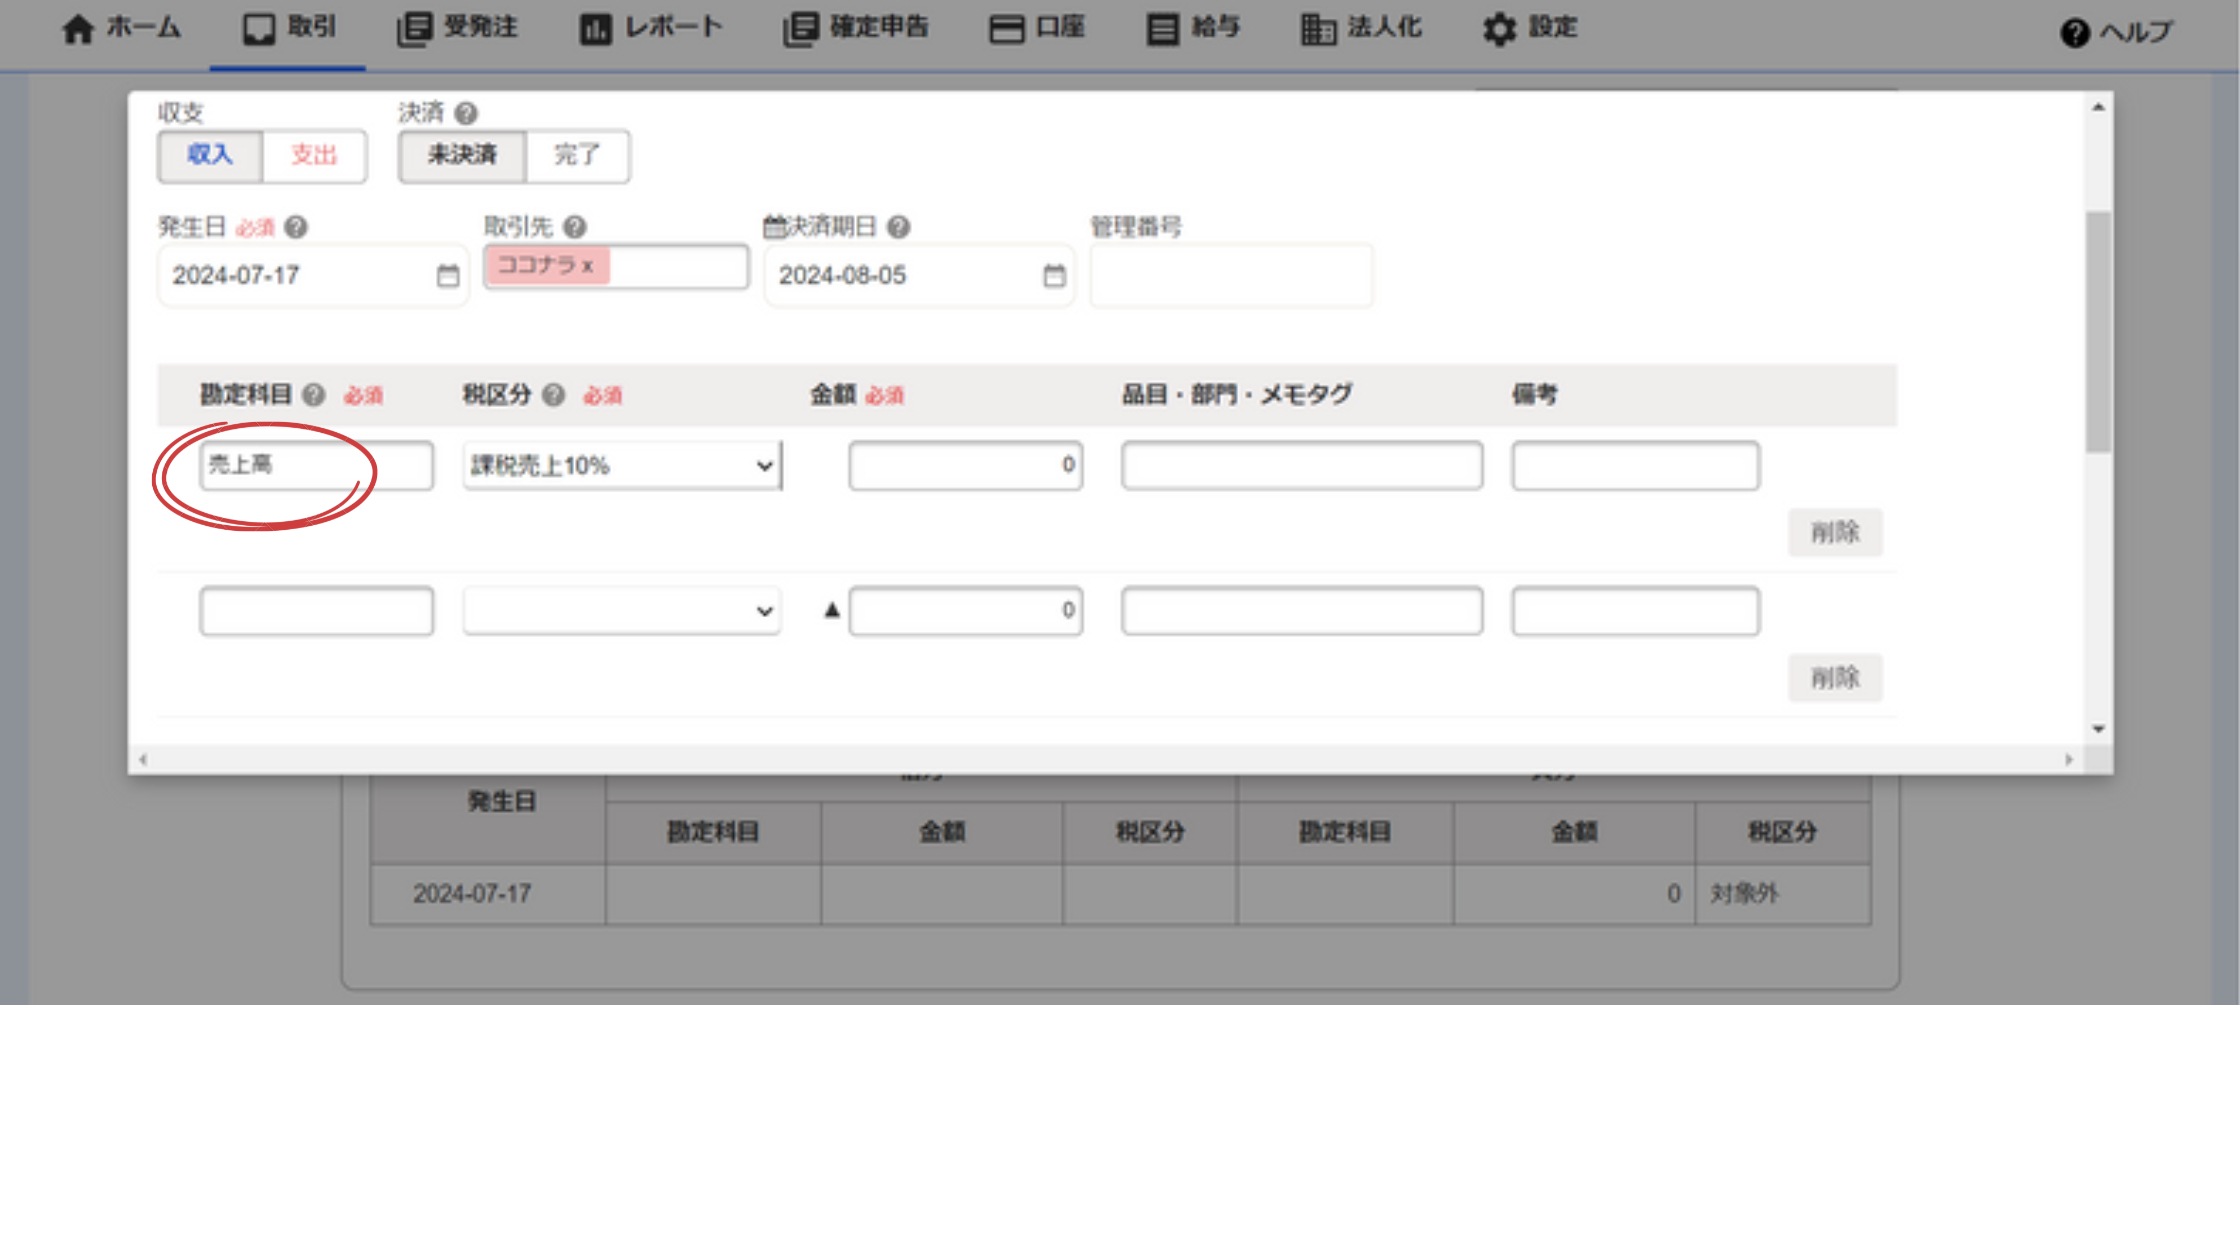The image size is (2240, 1260).
Task: Remove the ココナラ tag with x
Action: [x=588, y=266]
